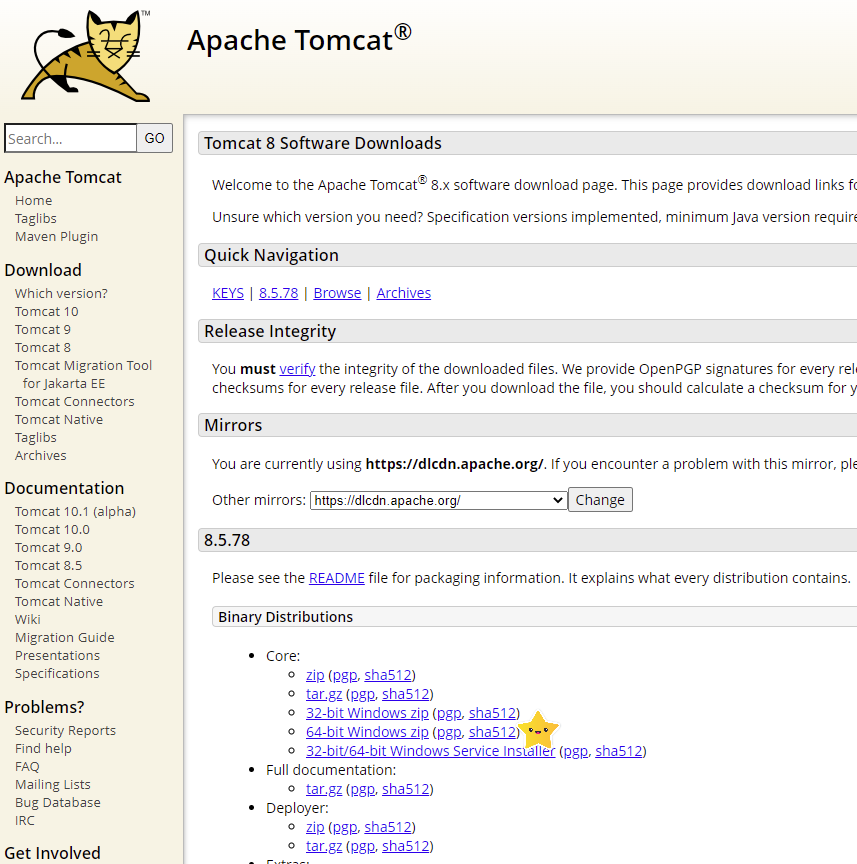857x864 pixels.
Task: Open pgp signature for 32-bit Windows zip
Action: (449, 713)
